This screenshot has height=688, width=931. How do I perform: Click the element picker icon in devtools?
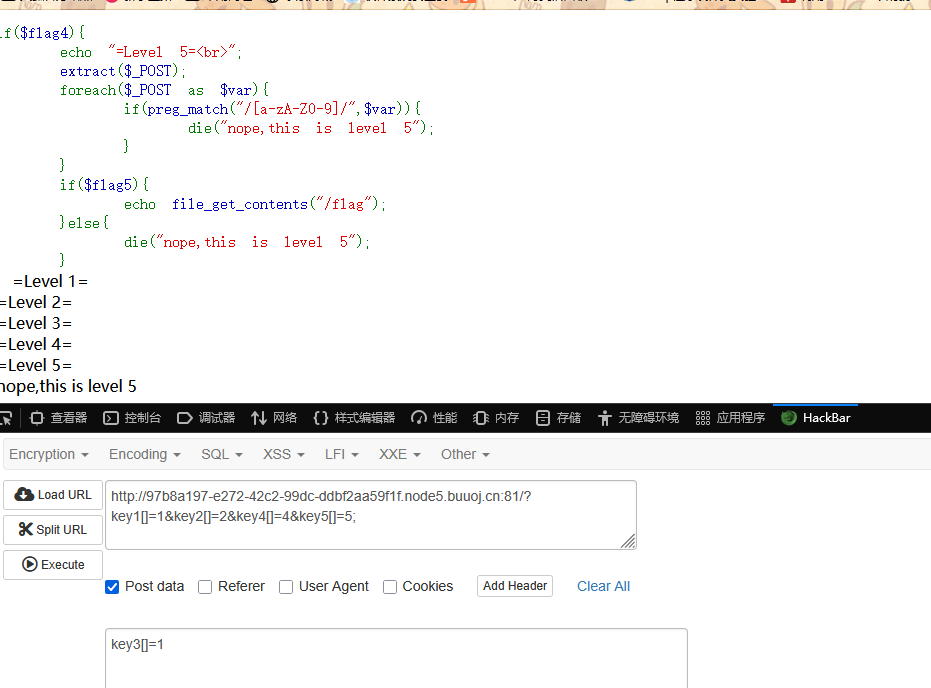5,418
